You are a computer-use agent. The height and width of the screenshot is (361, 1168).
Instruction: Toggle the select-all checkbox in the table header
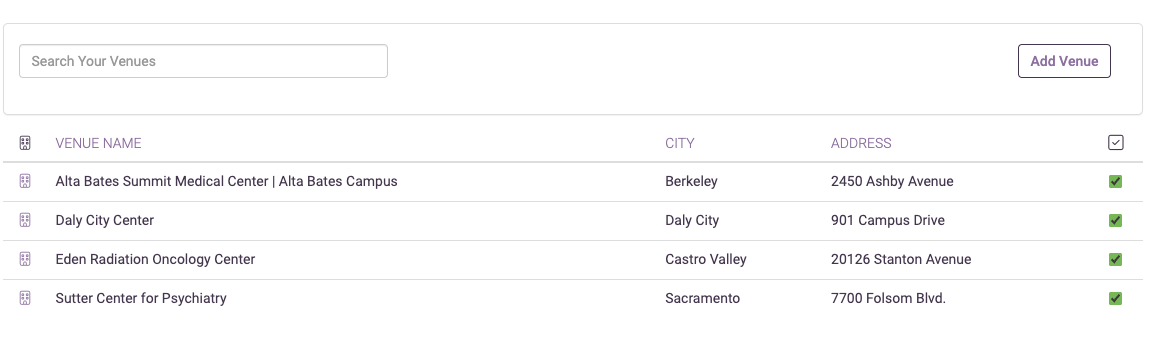1115,143
